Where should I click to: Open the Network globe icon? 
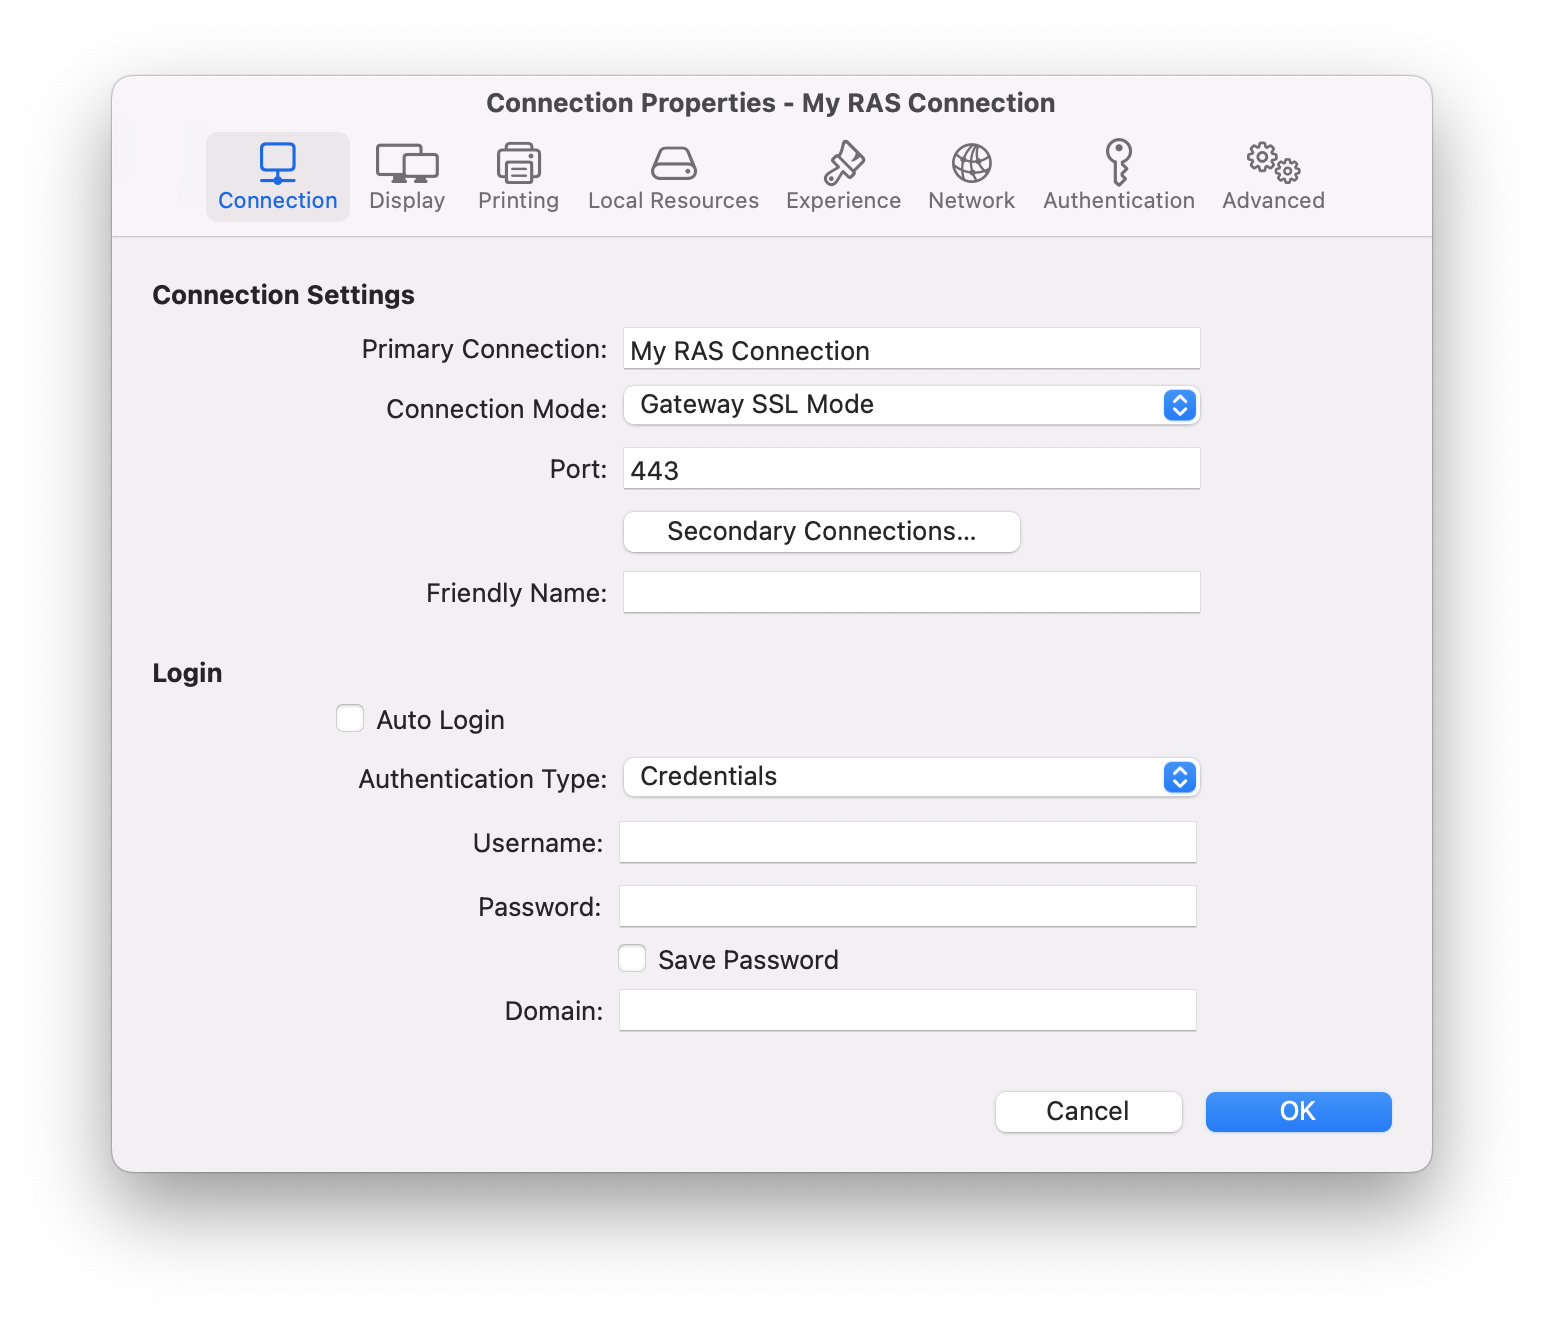pos(972,163)
